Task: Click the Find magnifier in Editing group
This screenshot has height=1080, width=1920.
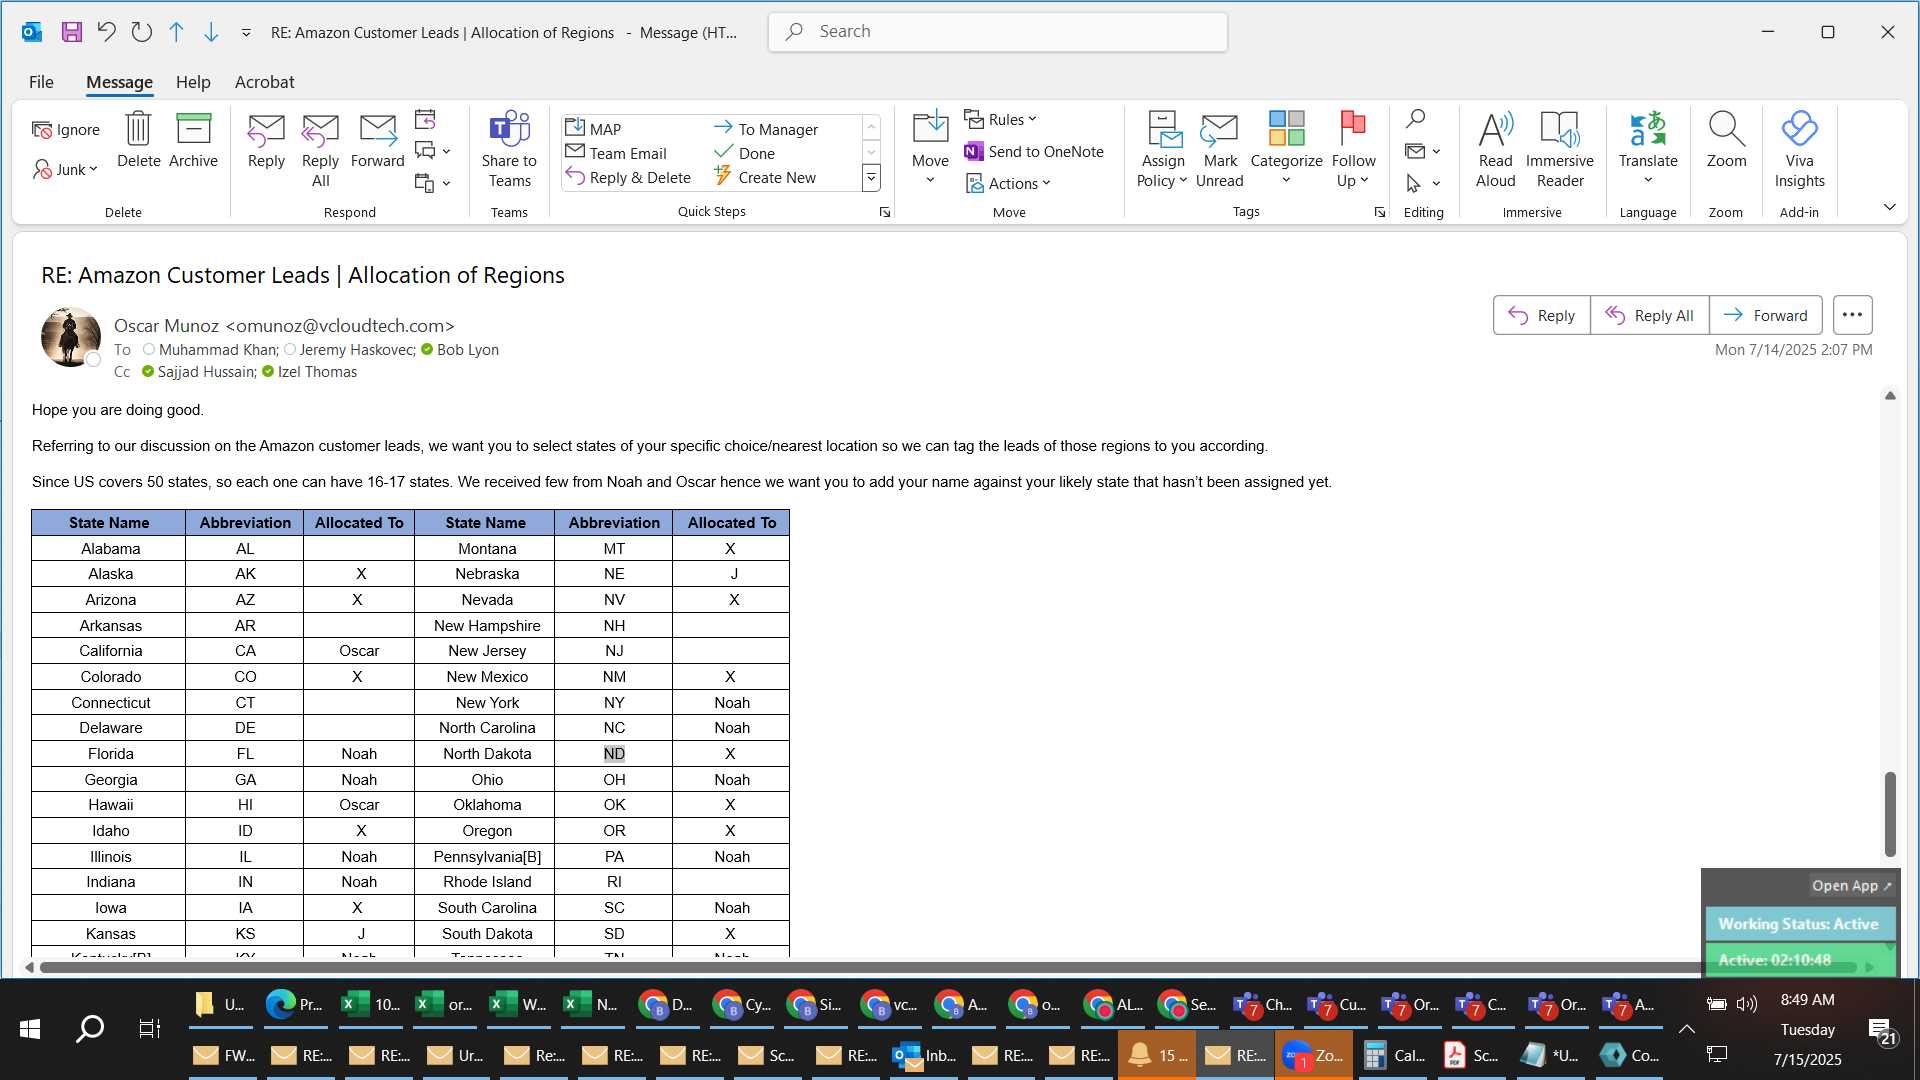Action: tap(1415, 120)
